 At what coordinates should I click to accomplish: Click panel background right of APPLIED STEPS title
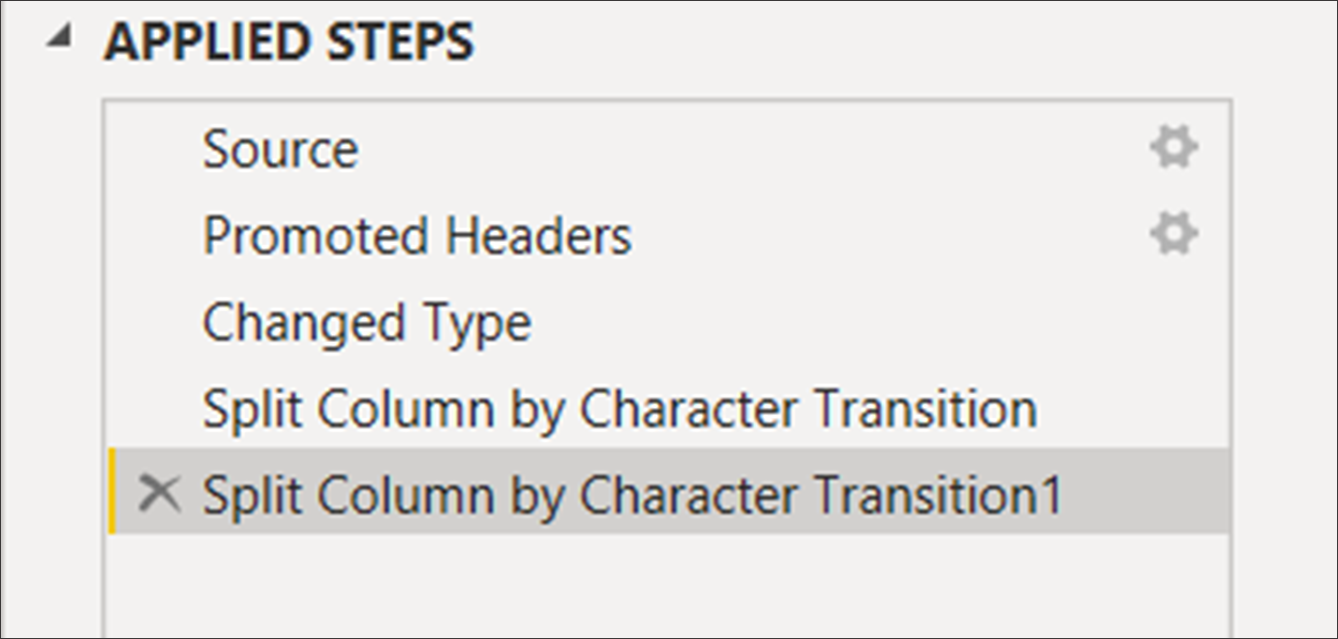coord(900,43)
